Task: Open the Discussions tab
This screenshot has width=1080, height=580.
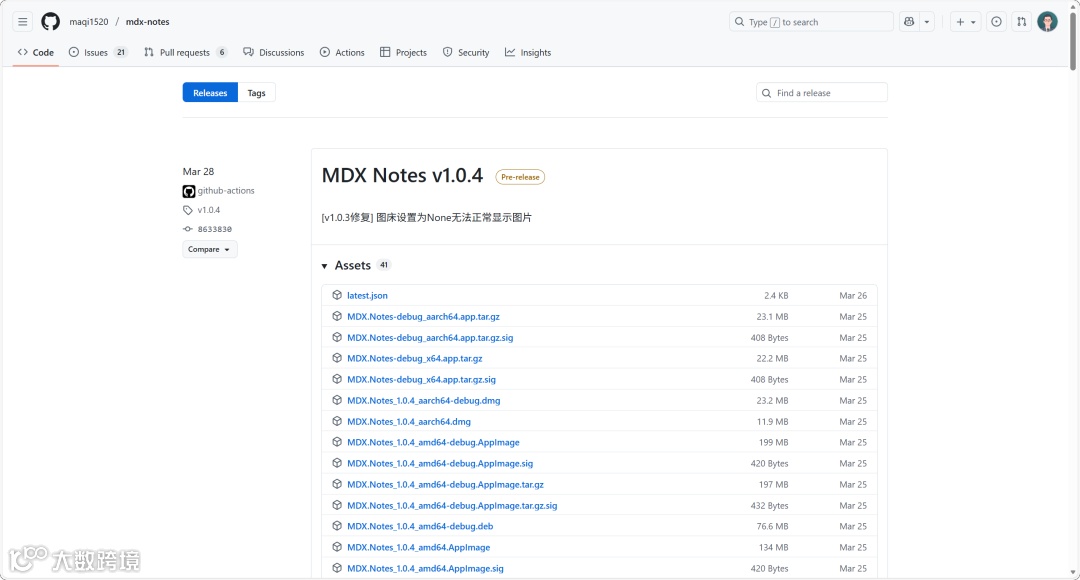Action: [x=273, y=52]
